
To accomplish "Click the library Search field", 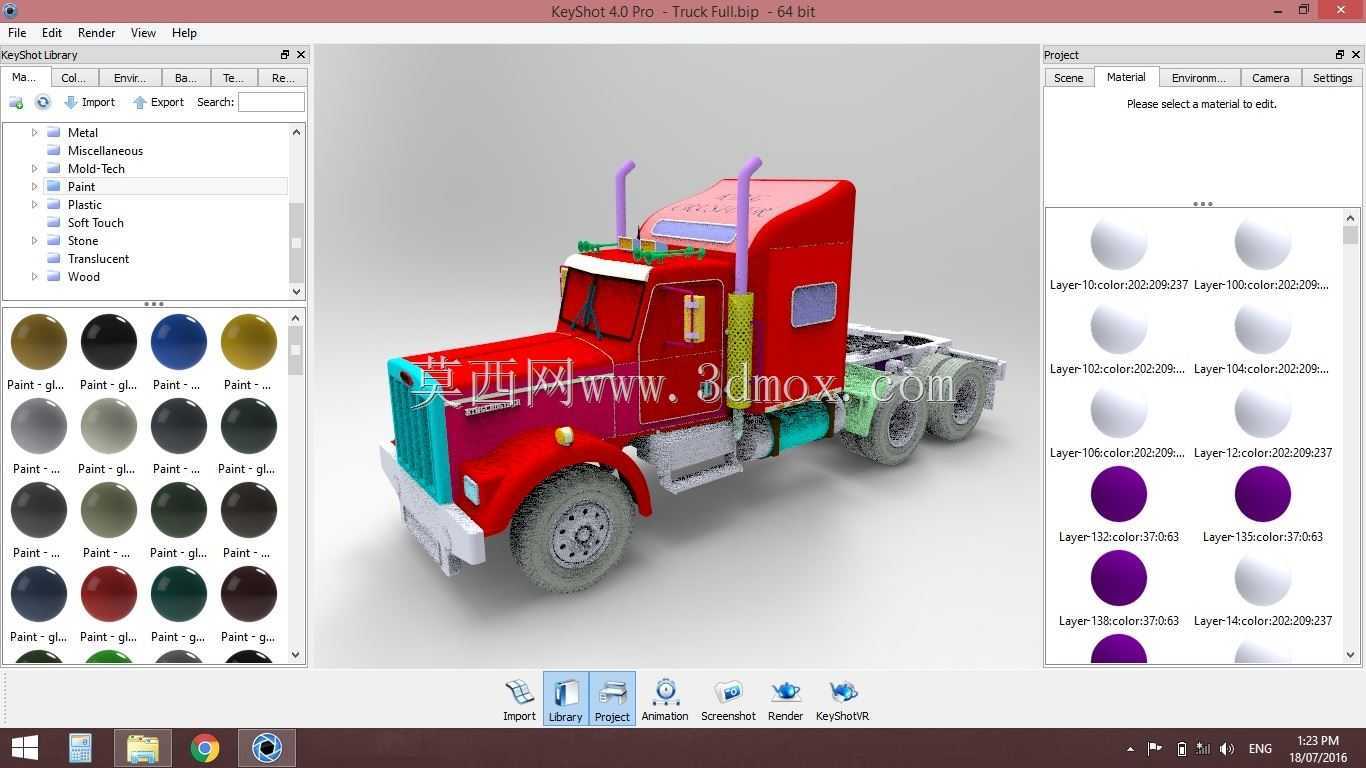I will point(271,102).
